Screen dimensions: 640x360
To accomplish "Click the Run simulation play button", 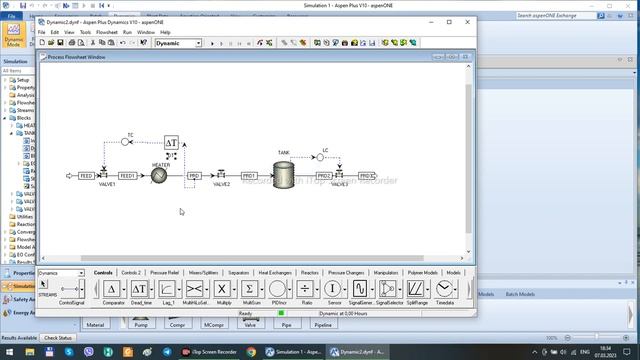I will click(212, 43).
